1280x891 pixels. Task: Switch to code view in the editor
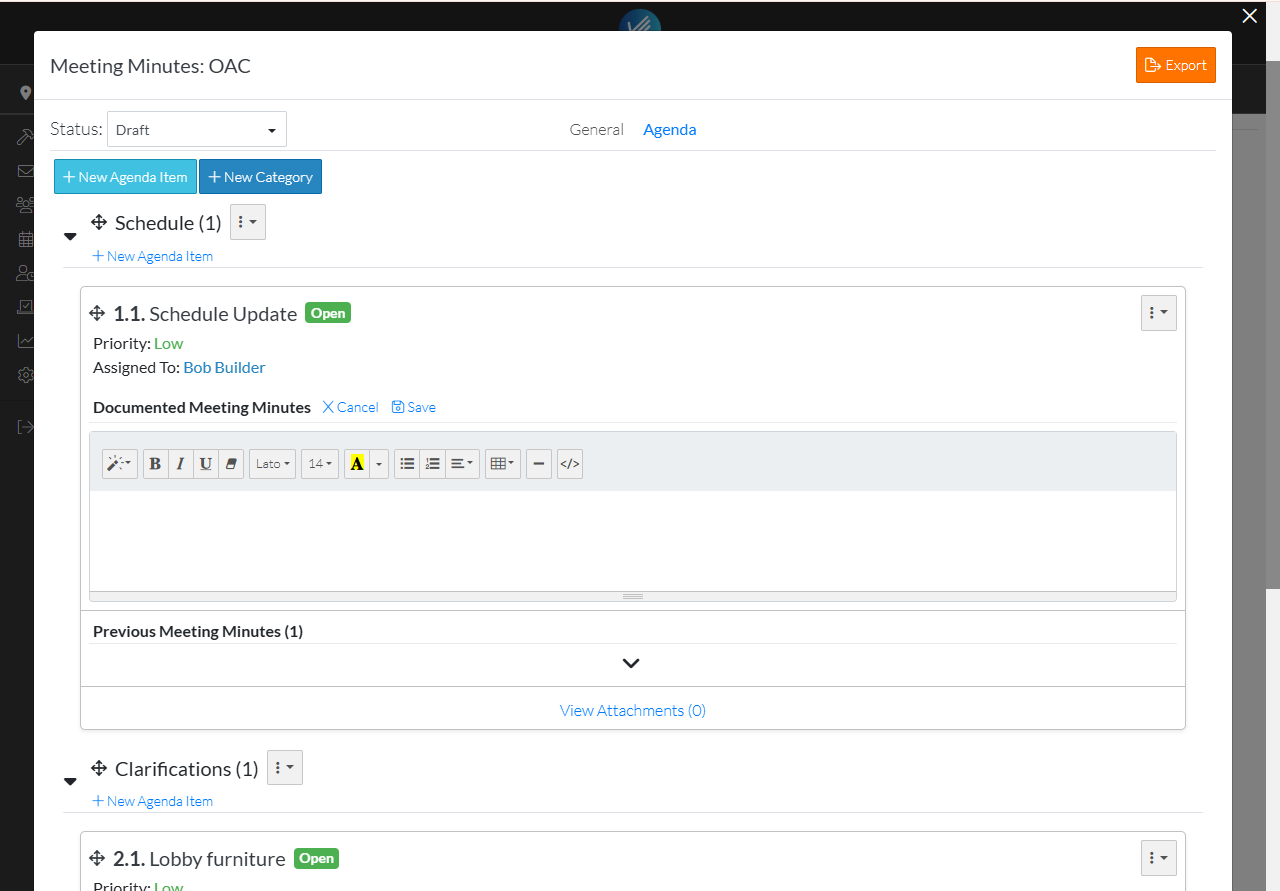pyautogui.click(x=570, y=464)
